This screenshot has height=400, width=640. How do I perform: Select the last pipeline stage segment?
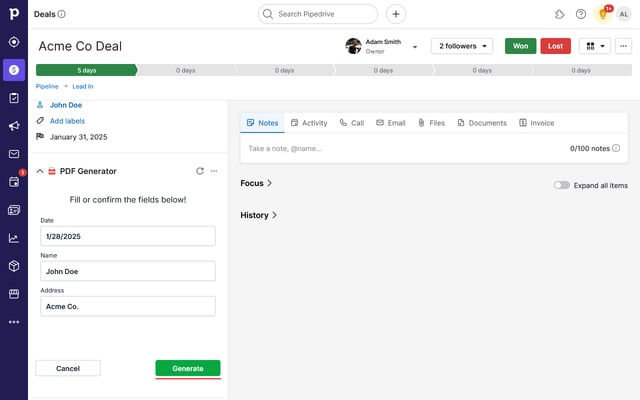pyautogui.click(x=581, y=70)
